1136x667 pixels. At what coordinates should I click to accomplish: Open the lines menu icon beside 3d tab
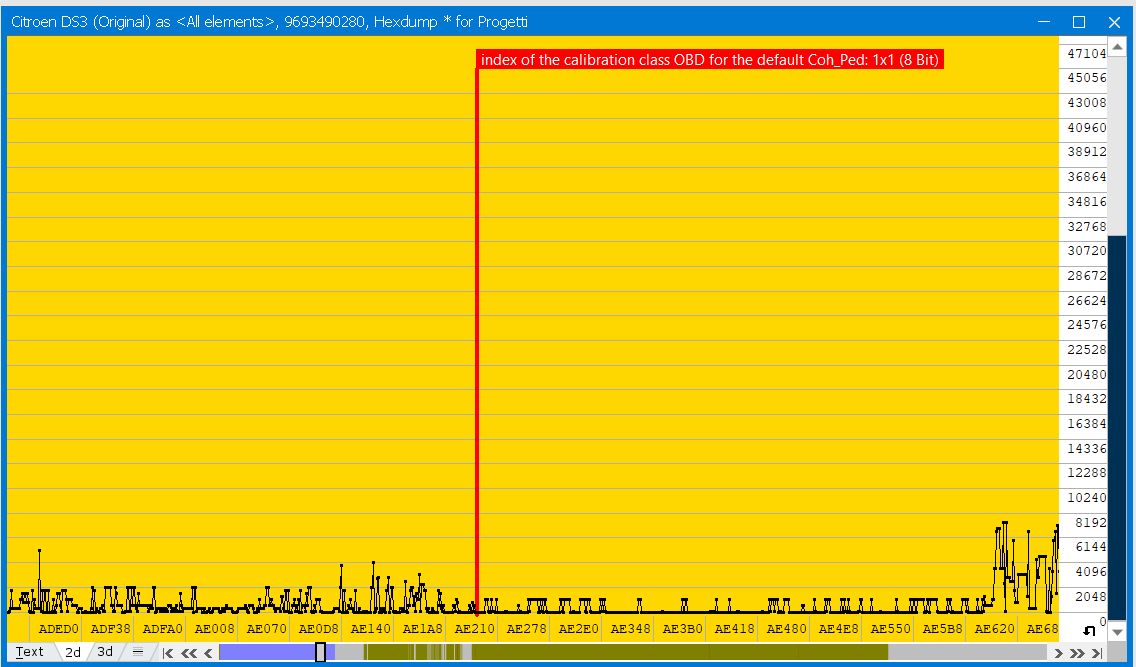138,652
